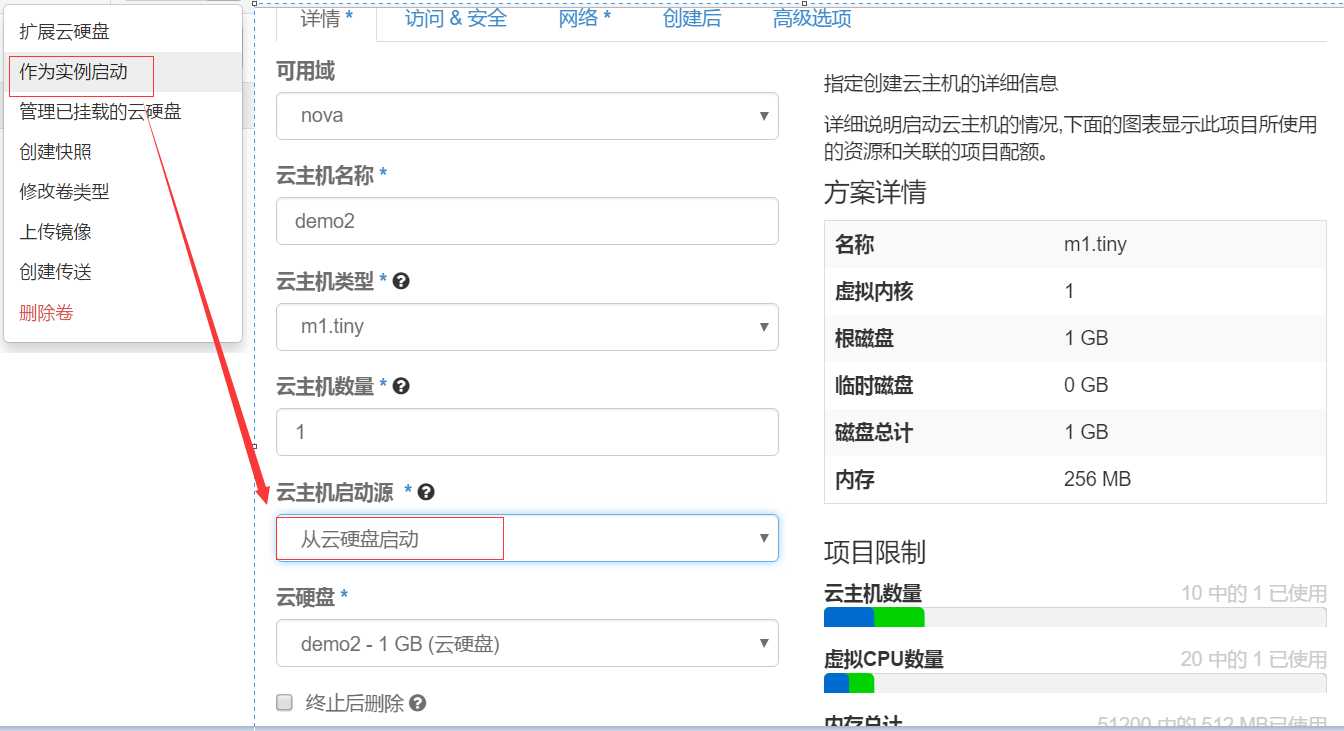Click the 云主机数量 field containing 1
Viewport: 1344px width, 731px height.
[x=527, y=432]
